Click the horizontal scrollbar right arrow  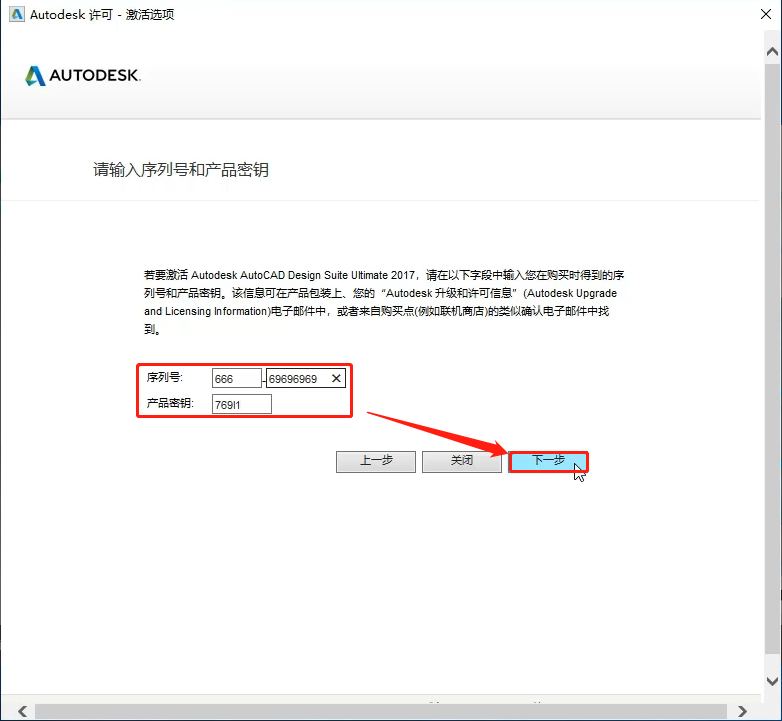[x=743, y=711]
